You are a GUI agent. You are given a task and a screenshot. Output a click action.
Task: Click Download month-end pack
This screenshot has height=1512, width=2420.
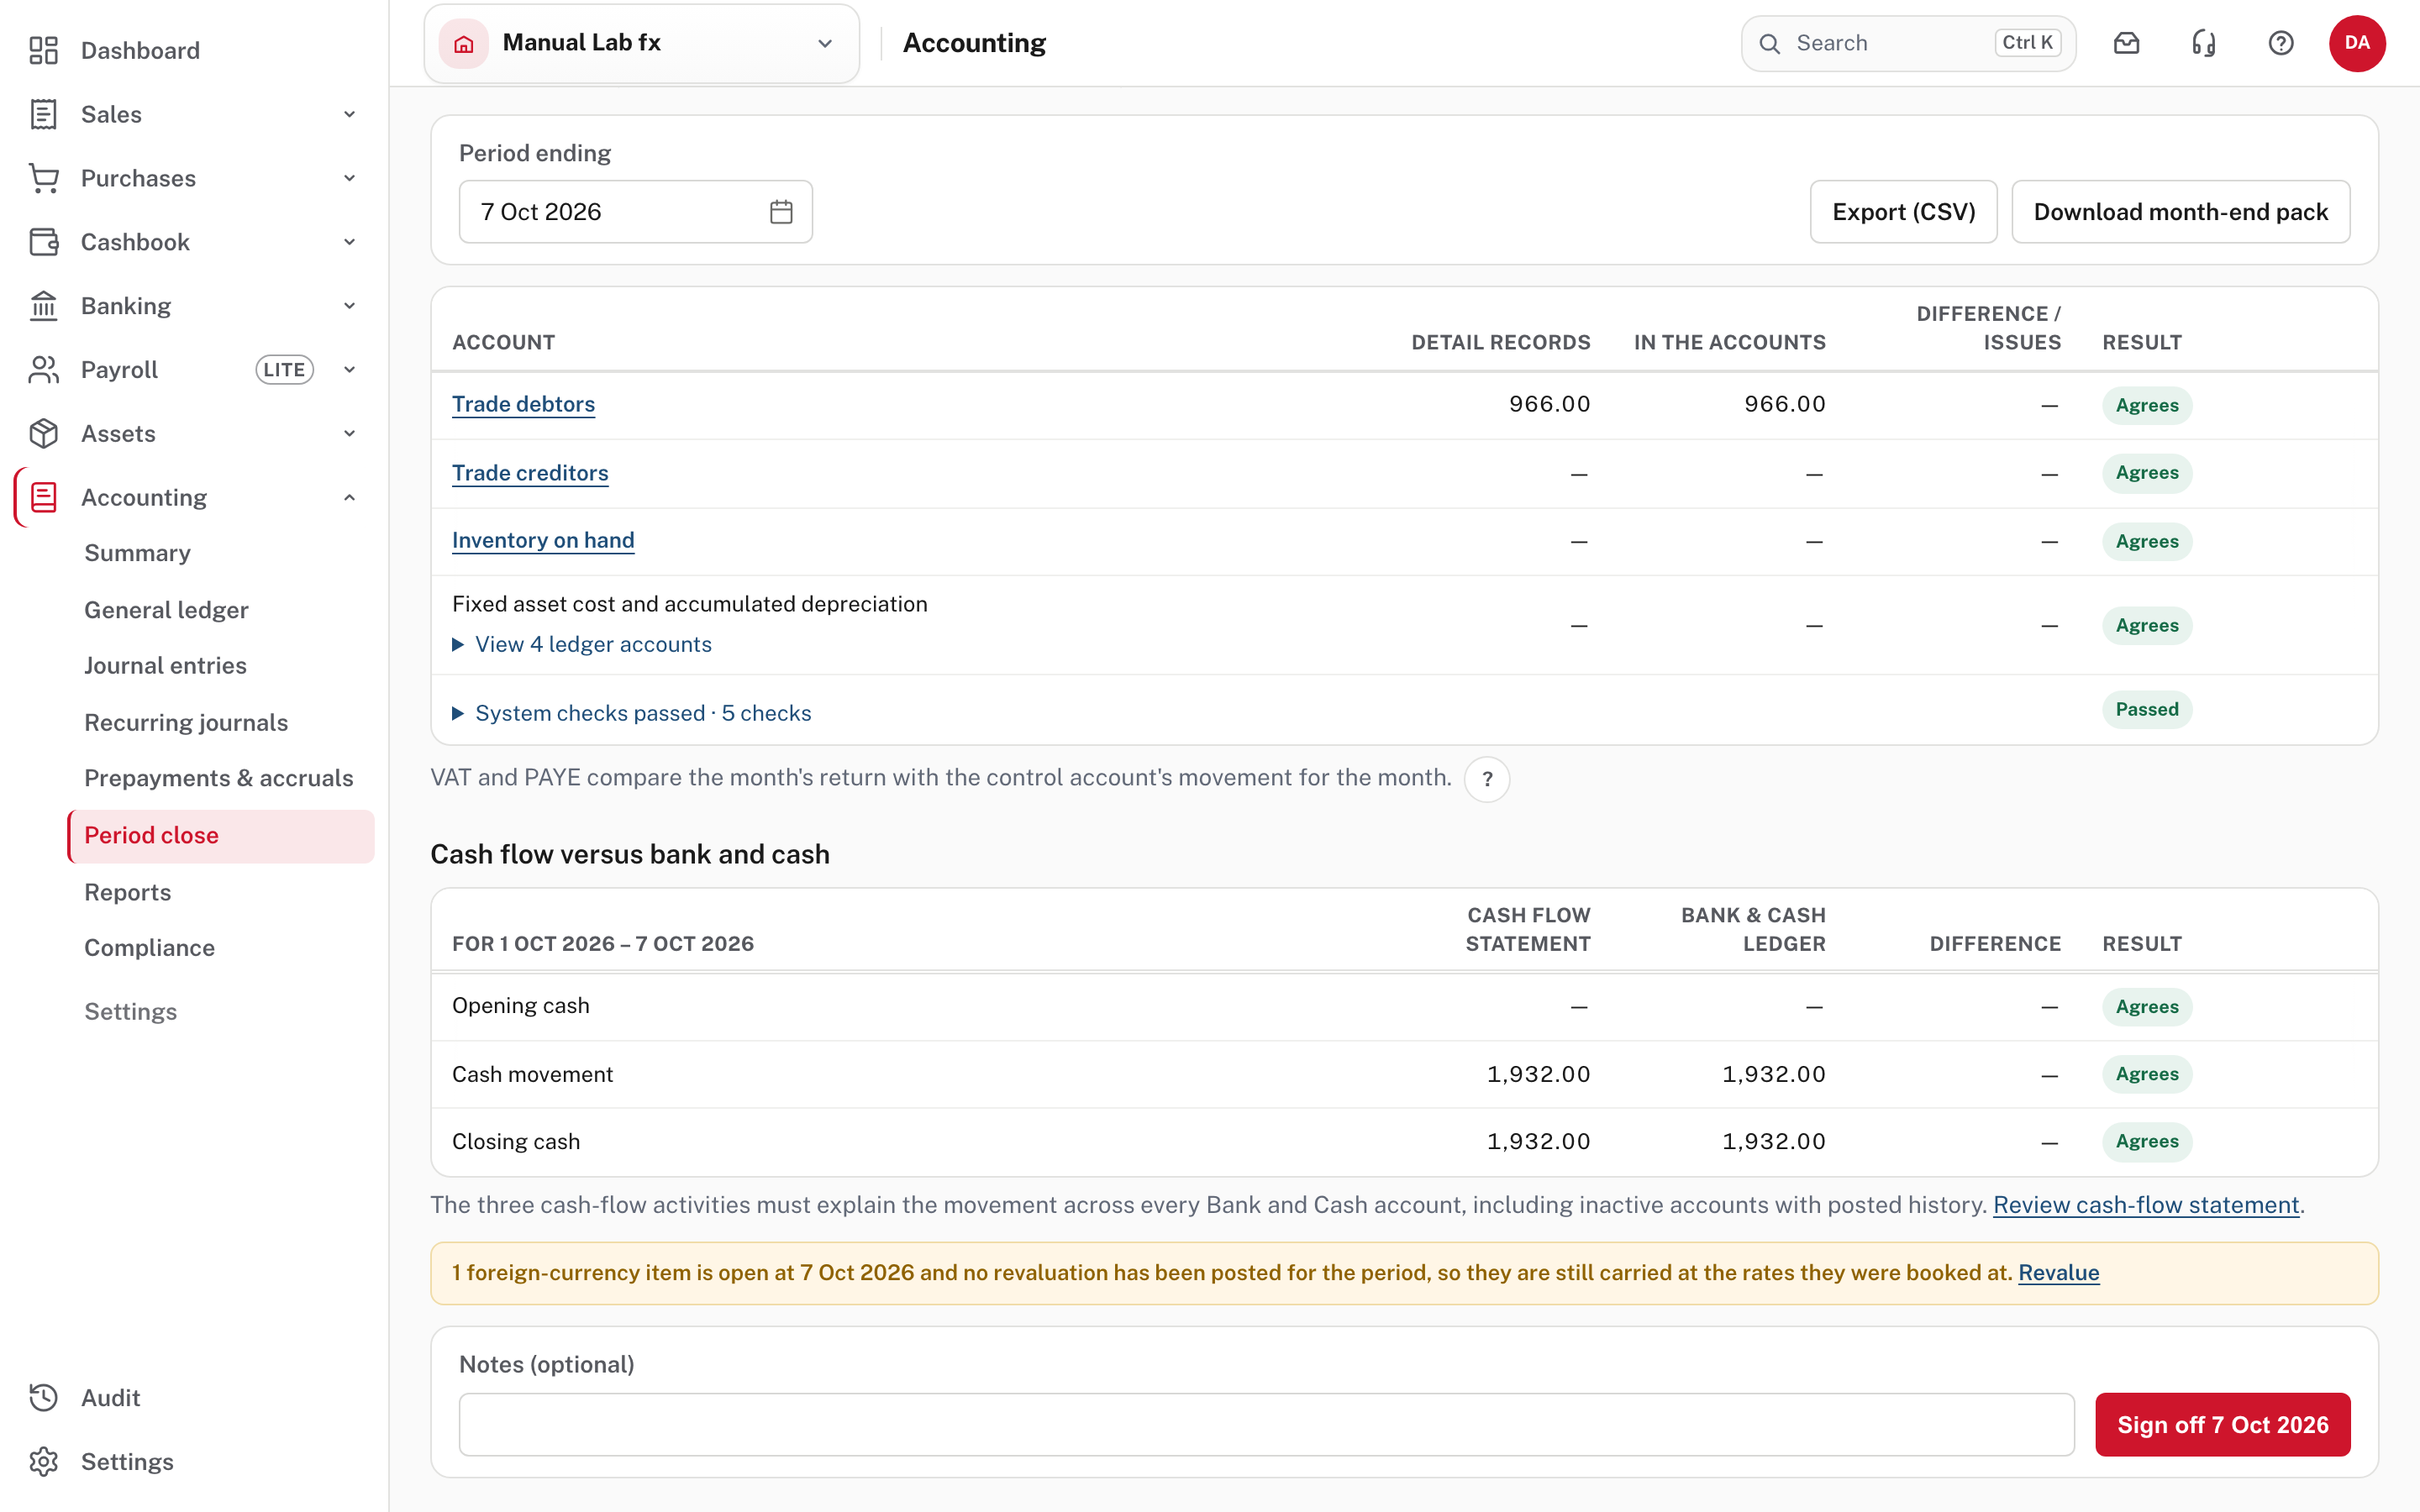(2180, 212)
